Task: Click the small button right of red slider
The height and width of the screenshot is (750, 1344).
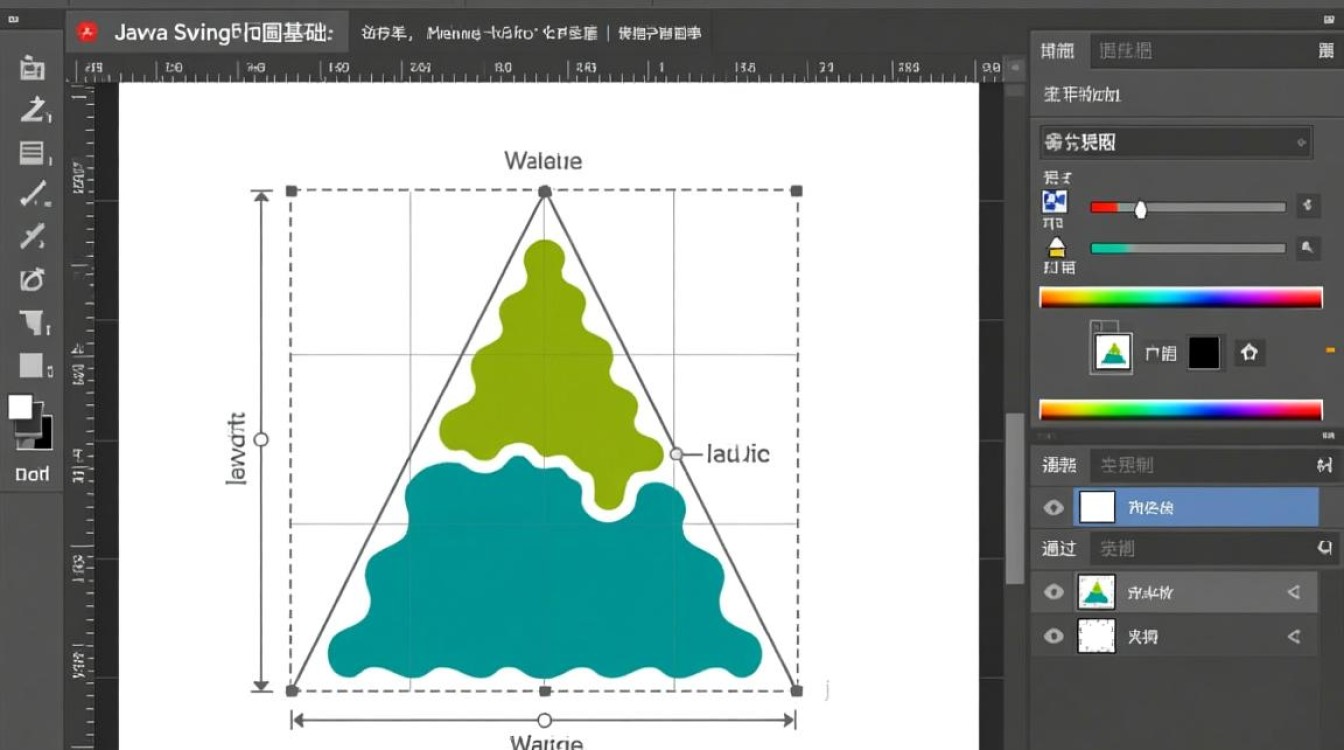Action: tap(1308, 206)
